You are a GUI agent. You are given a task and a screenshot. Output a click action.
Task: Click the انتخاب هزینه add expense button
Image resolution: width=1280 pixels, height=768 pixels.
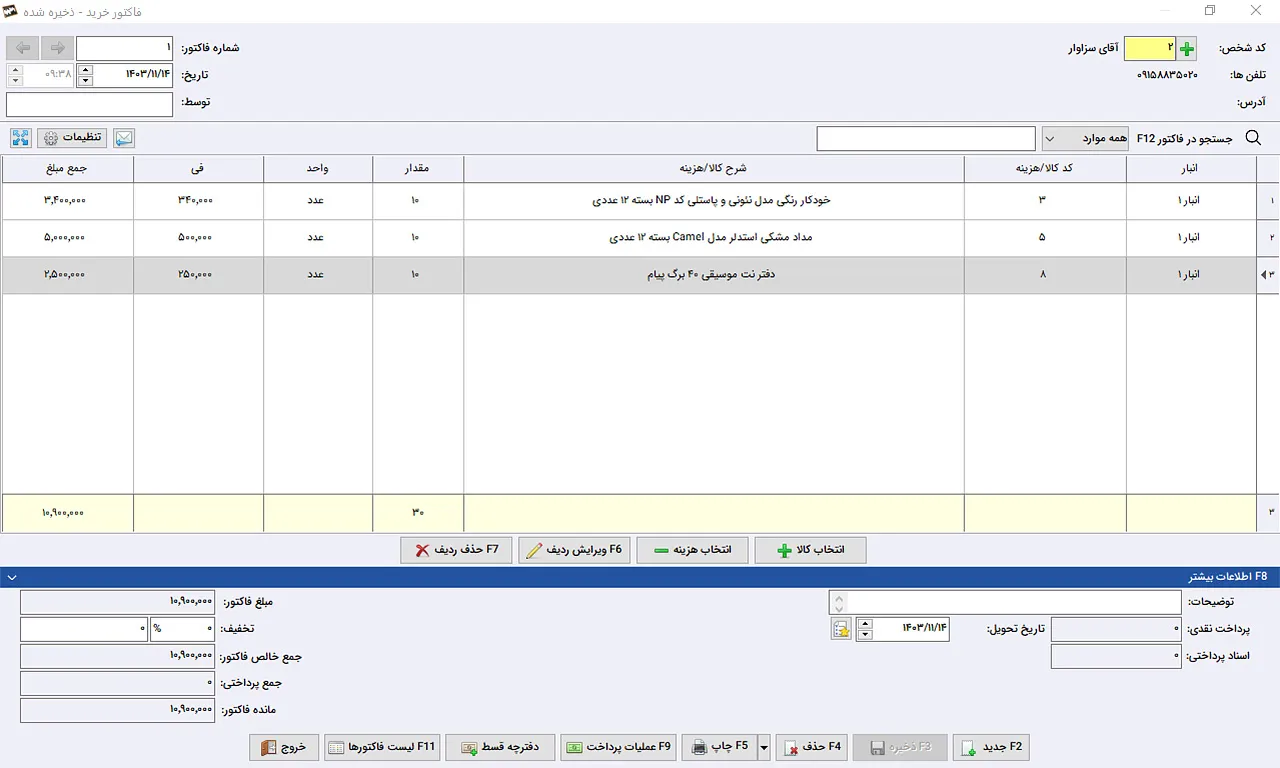click(692, 550)
